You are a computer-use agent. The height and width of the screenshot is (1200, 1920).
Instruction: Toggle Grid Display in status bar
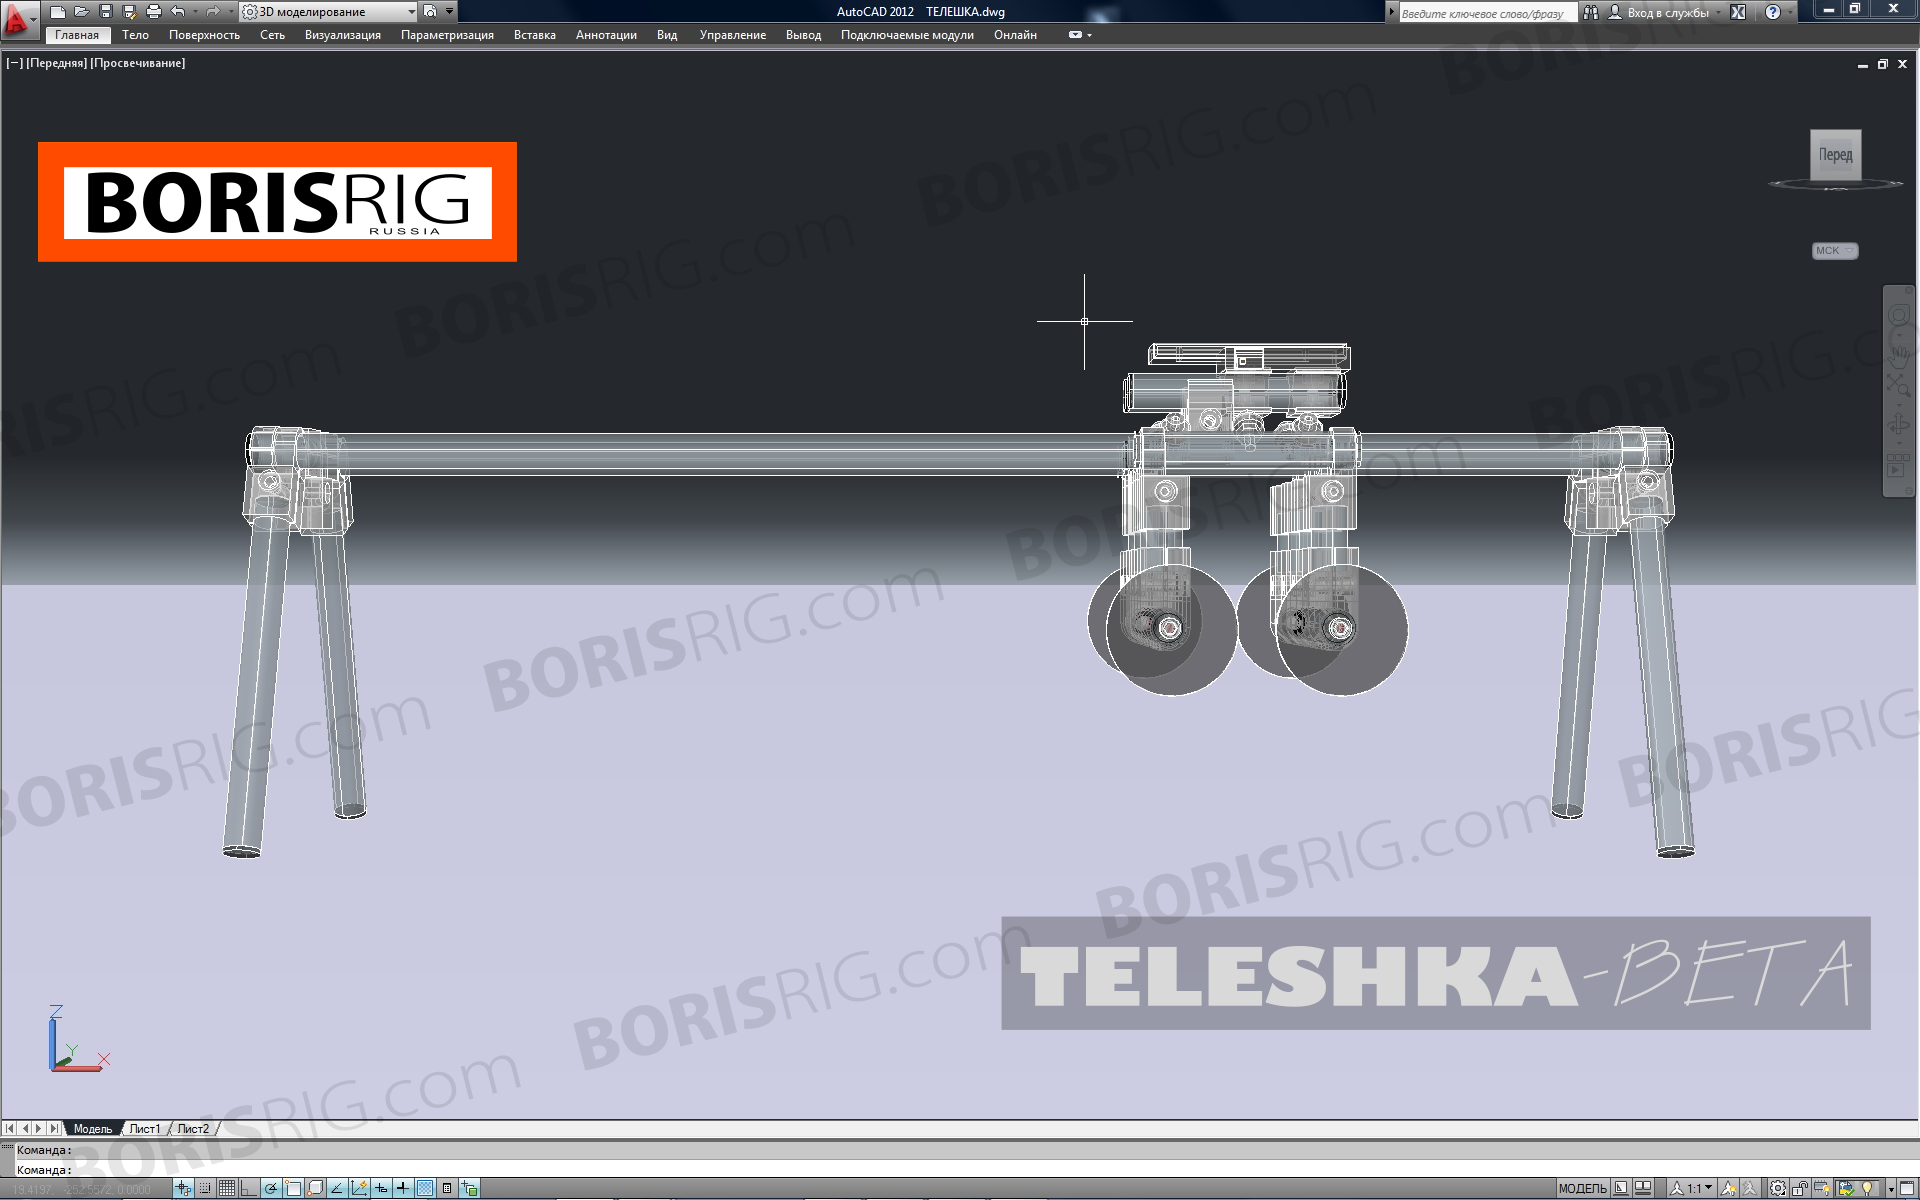click(x=227, y=1188)
